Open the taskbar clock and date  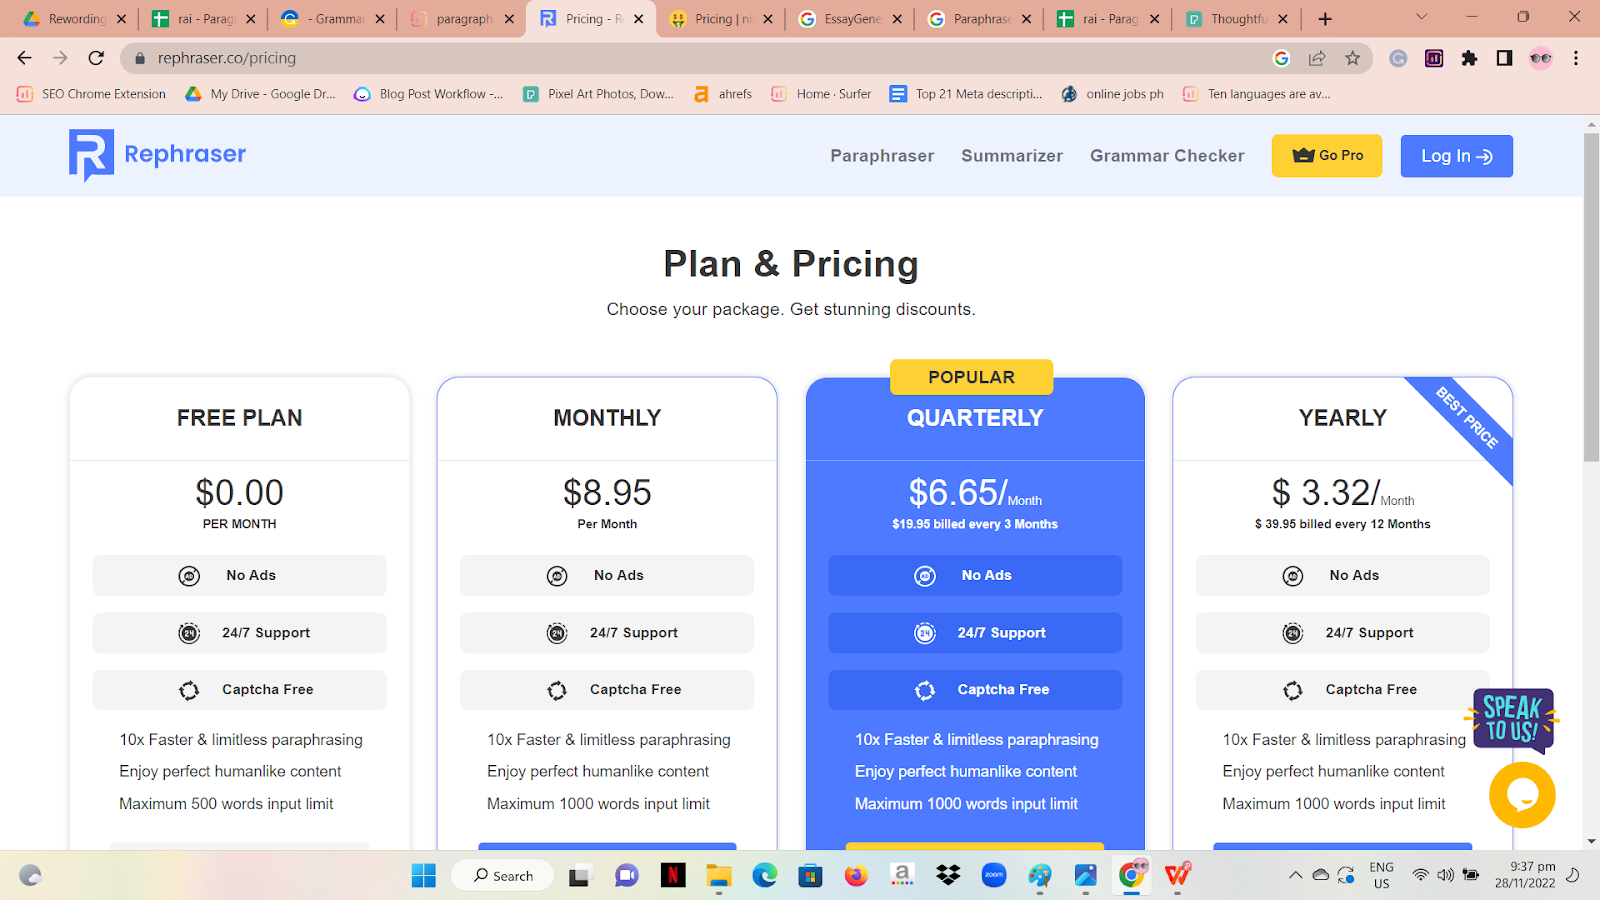click(x=1525, y=875)
